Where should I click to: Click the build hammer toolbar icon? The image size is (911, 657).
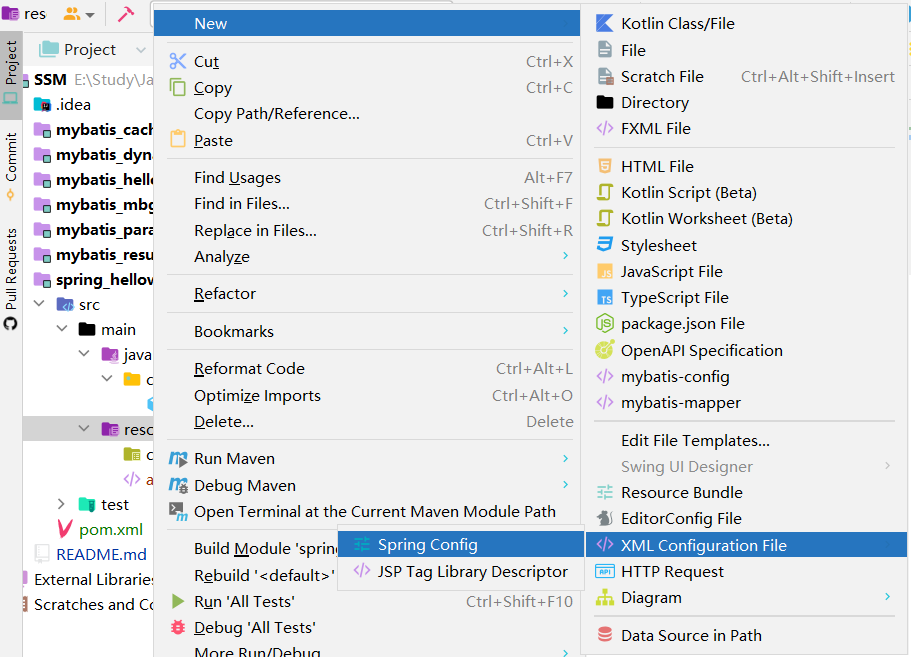[126, 14]
